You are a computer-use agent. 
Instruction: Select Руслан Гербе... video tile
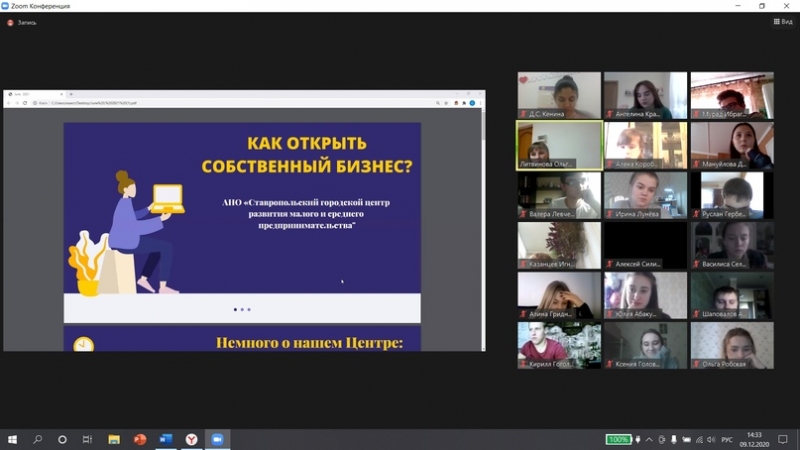(x=732, y=195)
